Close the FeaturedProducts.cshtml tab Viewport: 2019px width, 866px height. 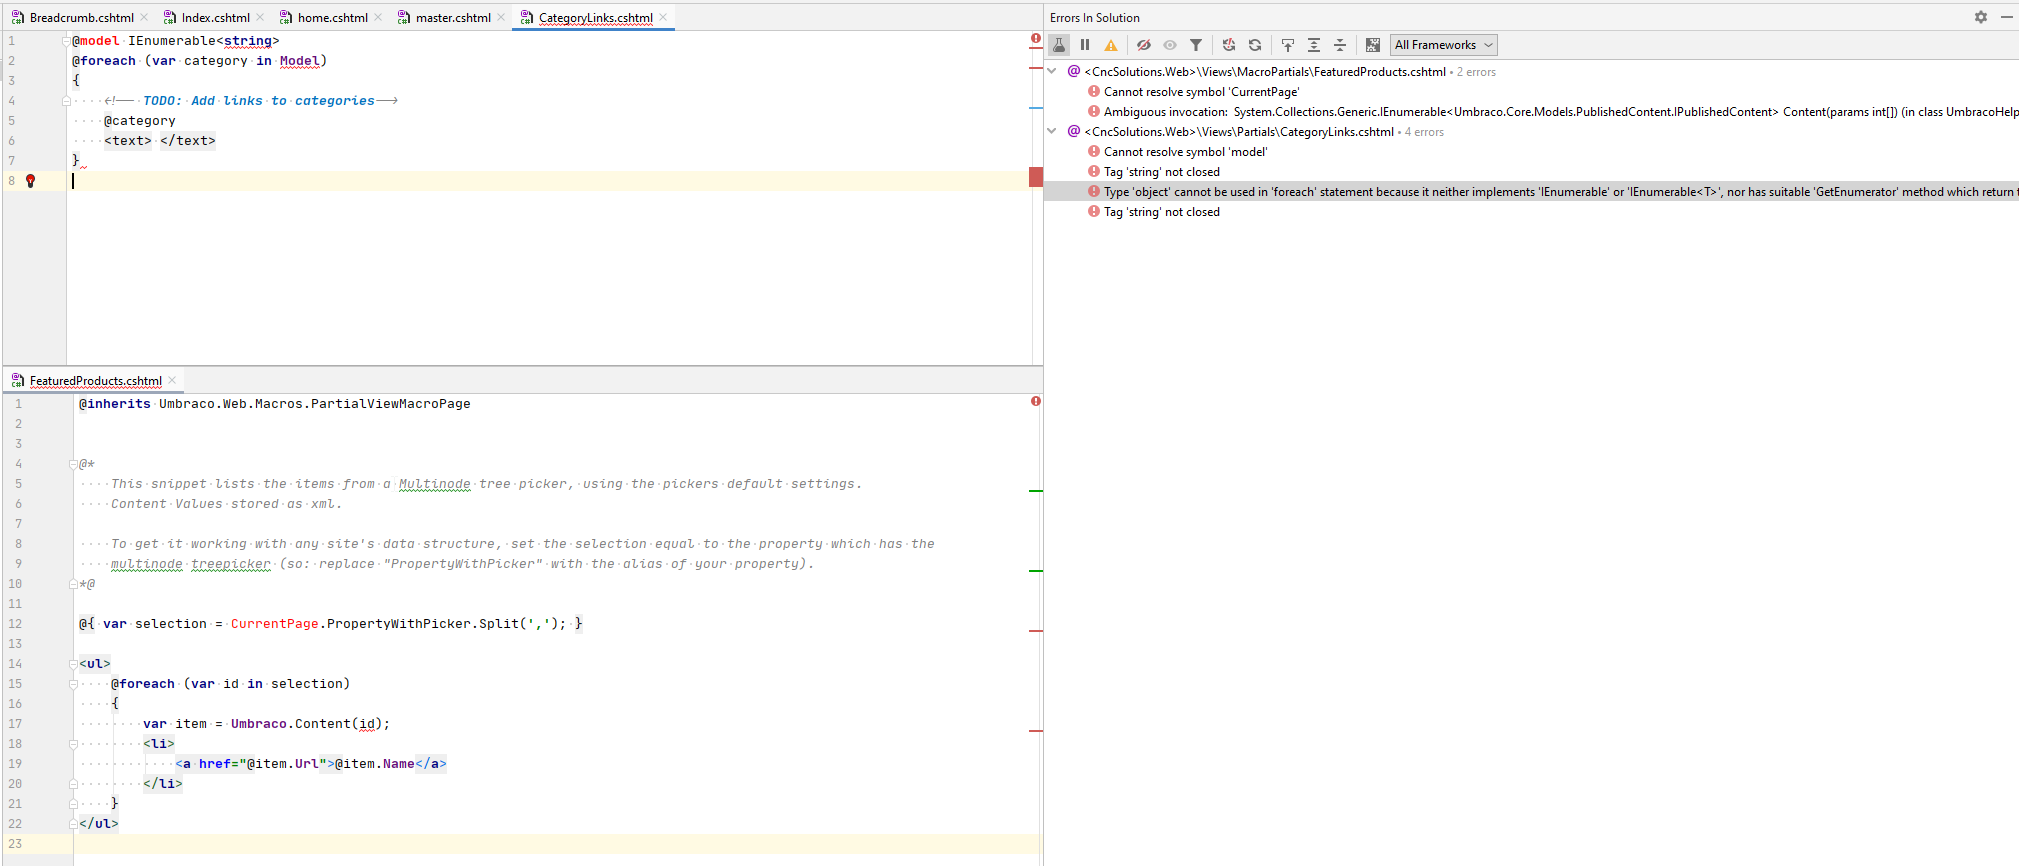172,380
